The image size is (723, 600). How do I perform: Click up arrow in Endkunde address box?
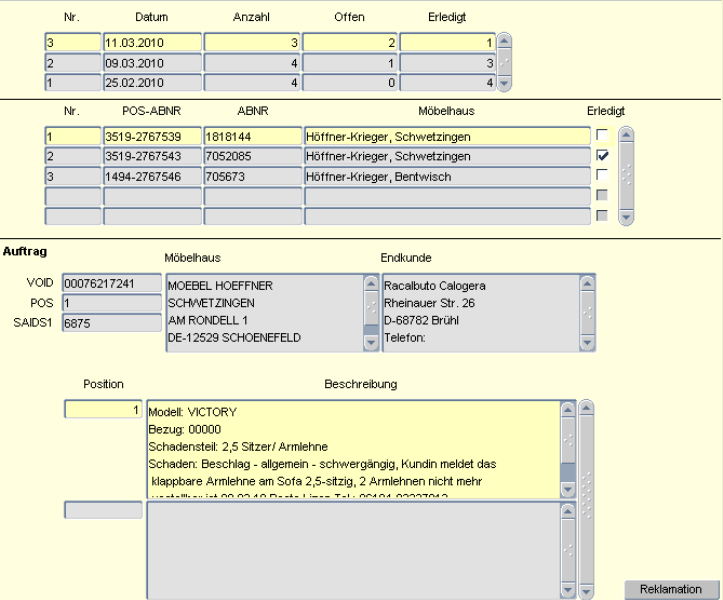pos(587,284)
